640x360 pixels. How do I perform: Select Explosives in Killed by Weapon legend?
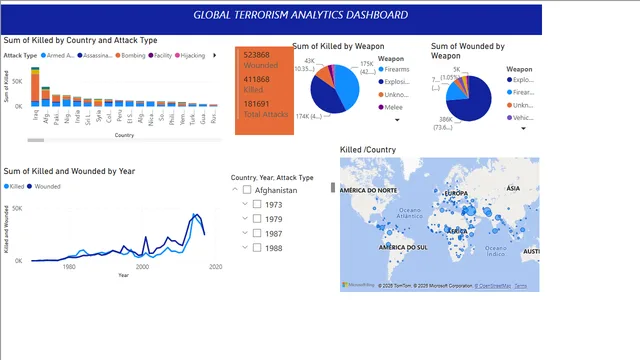coord(393,82)
